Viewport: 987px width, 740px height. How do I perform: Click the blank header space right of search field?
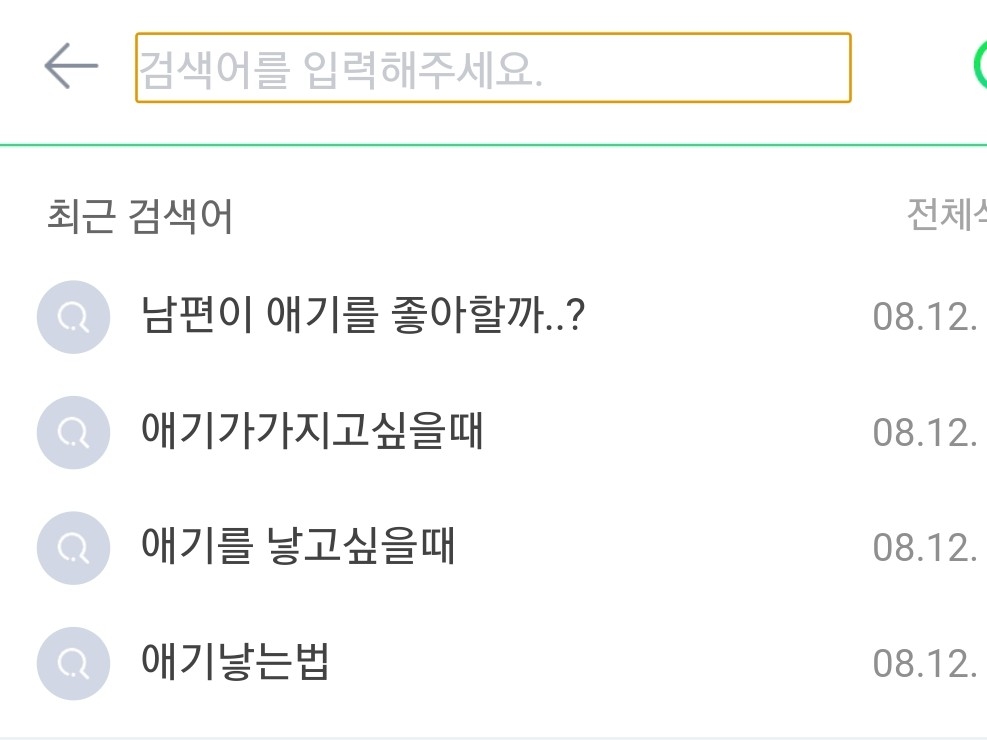click(x=910, y=68)
